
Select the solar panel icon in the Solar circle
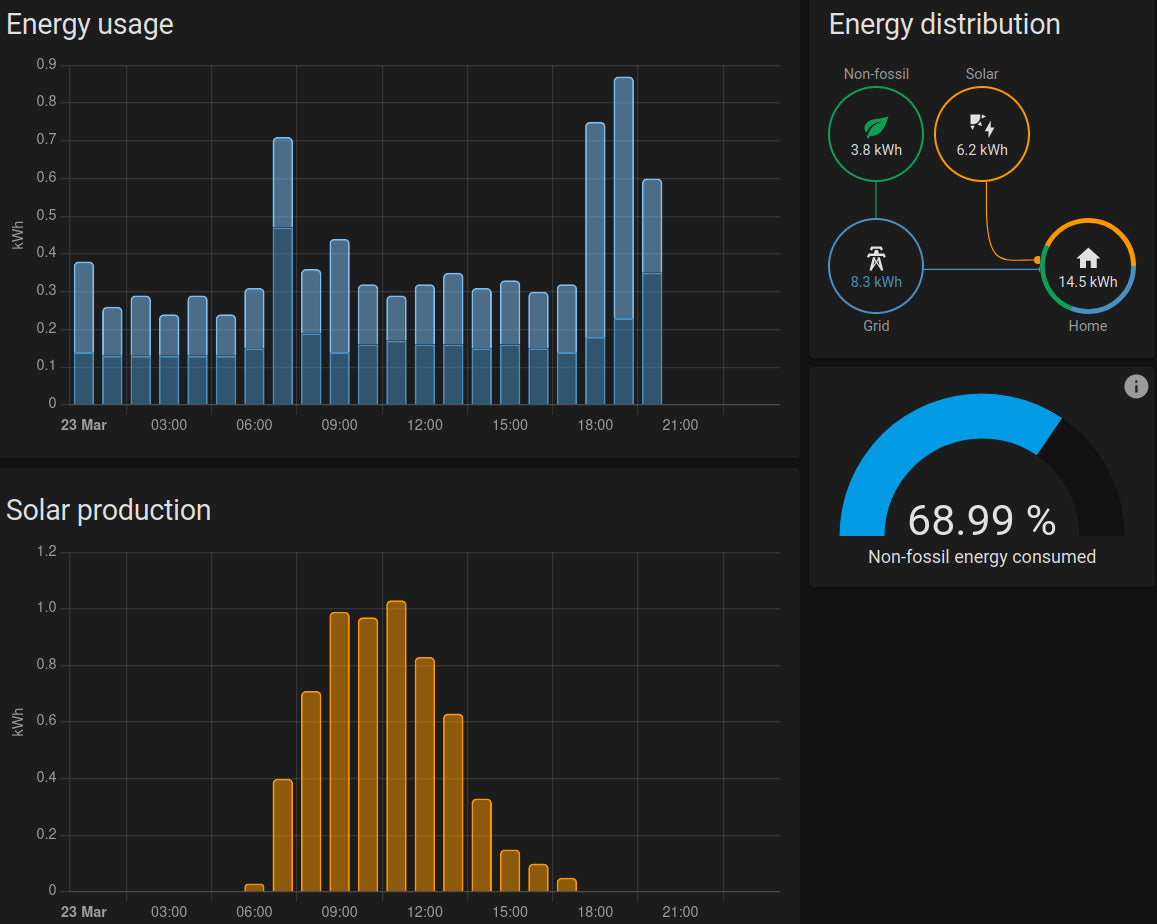click(x=981, y=125)
